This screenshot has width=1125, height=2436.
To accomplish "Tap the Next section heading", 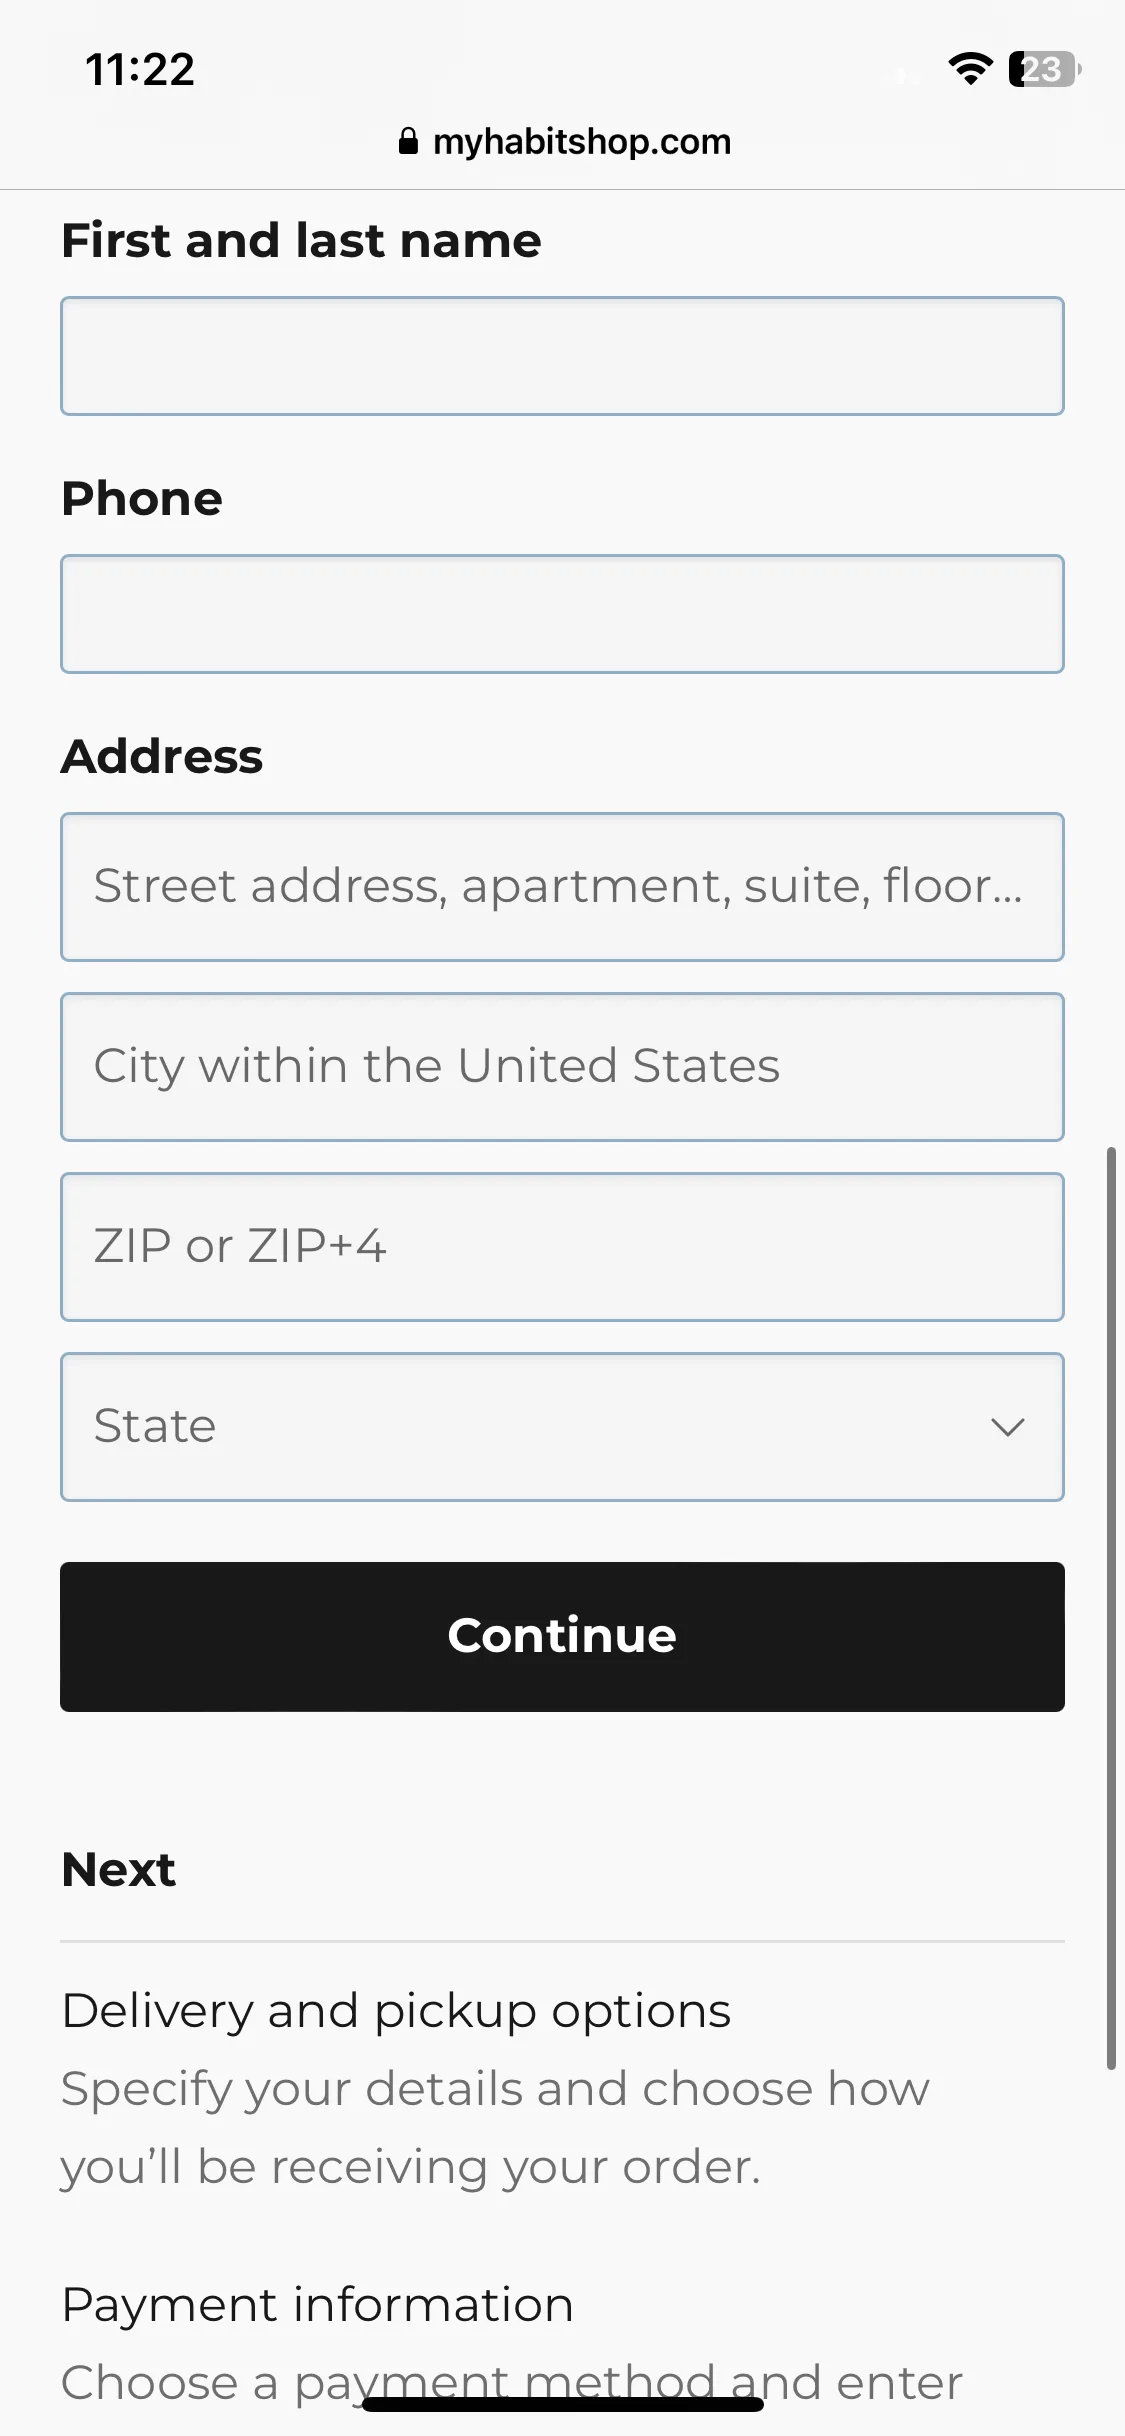I will pos(119,1869).
